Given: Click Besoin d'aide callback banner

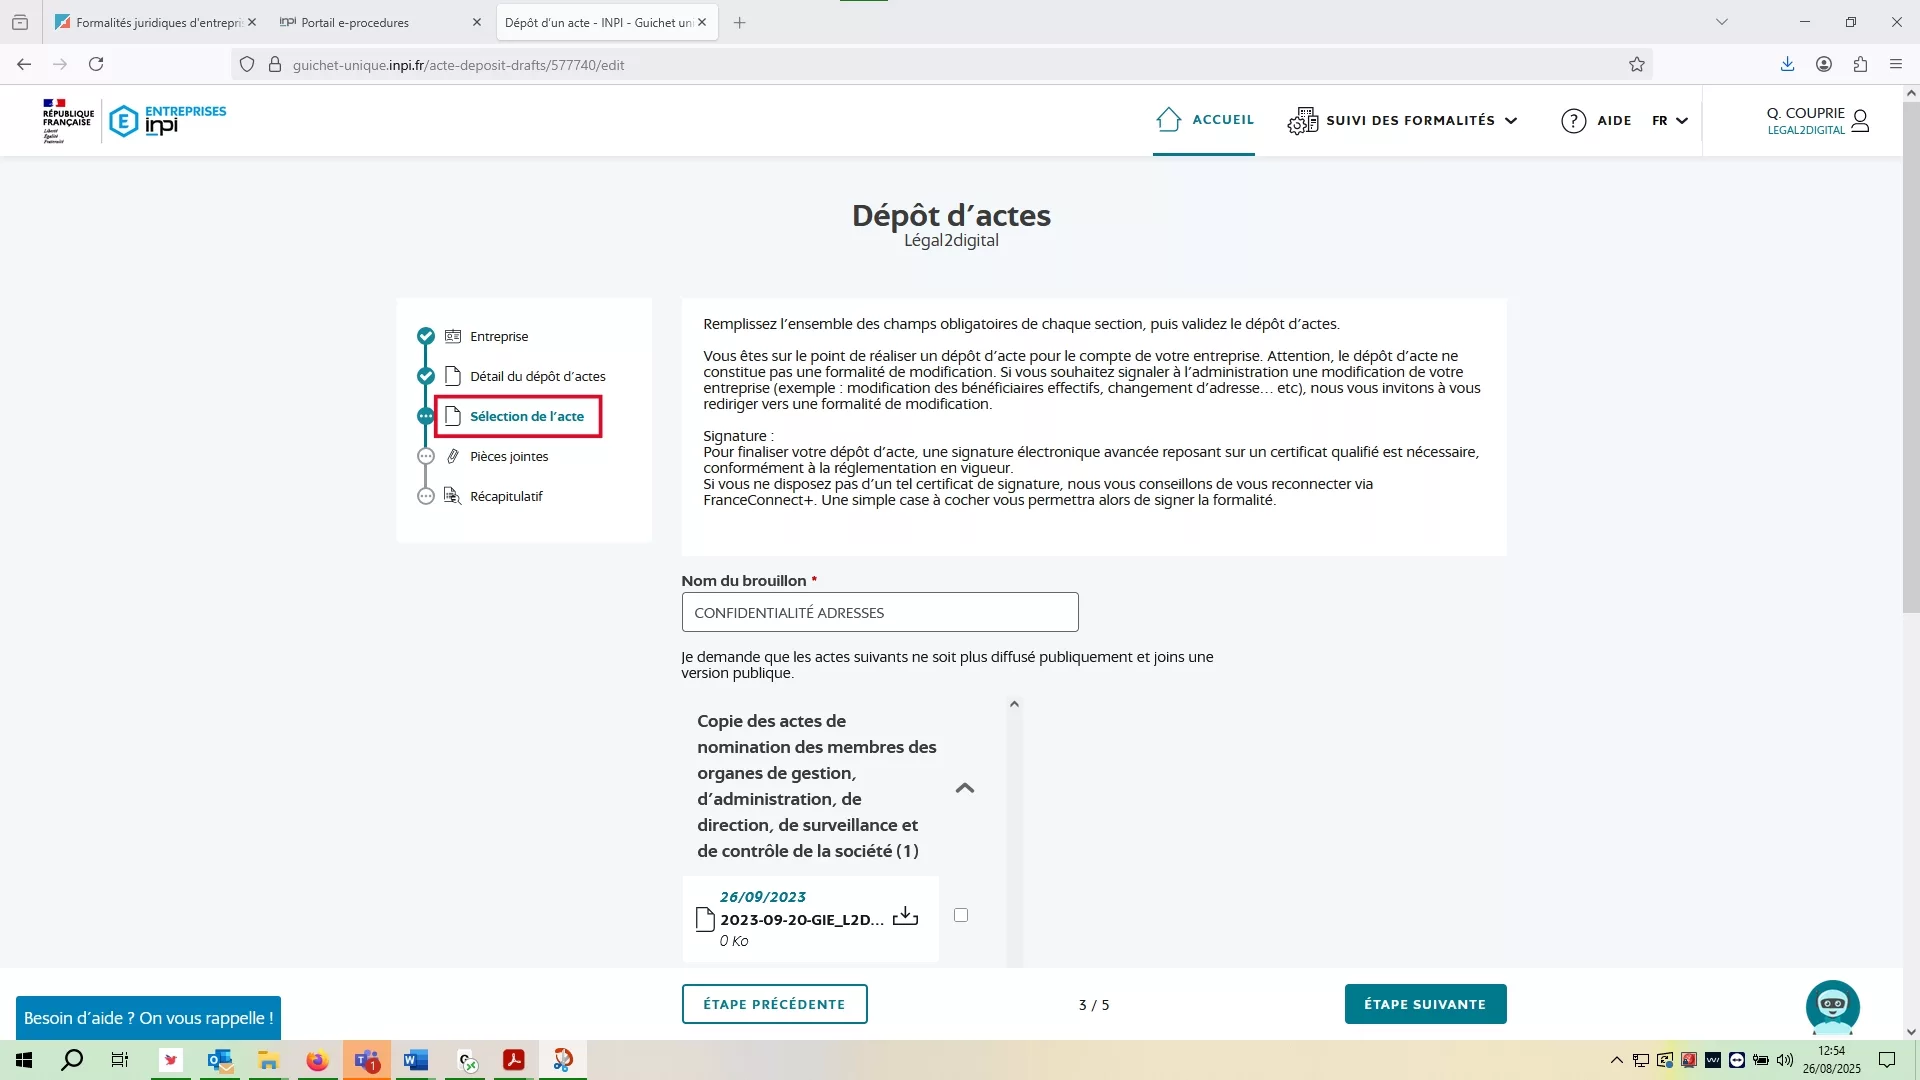Looking at the screenshot, I should [x=148, y=1018].
